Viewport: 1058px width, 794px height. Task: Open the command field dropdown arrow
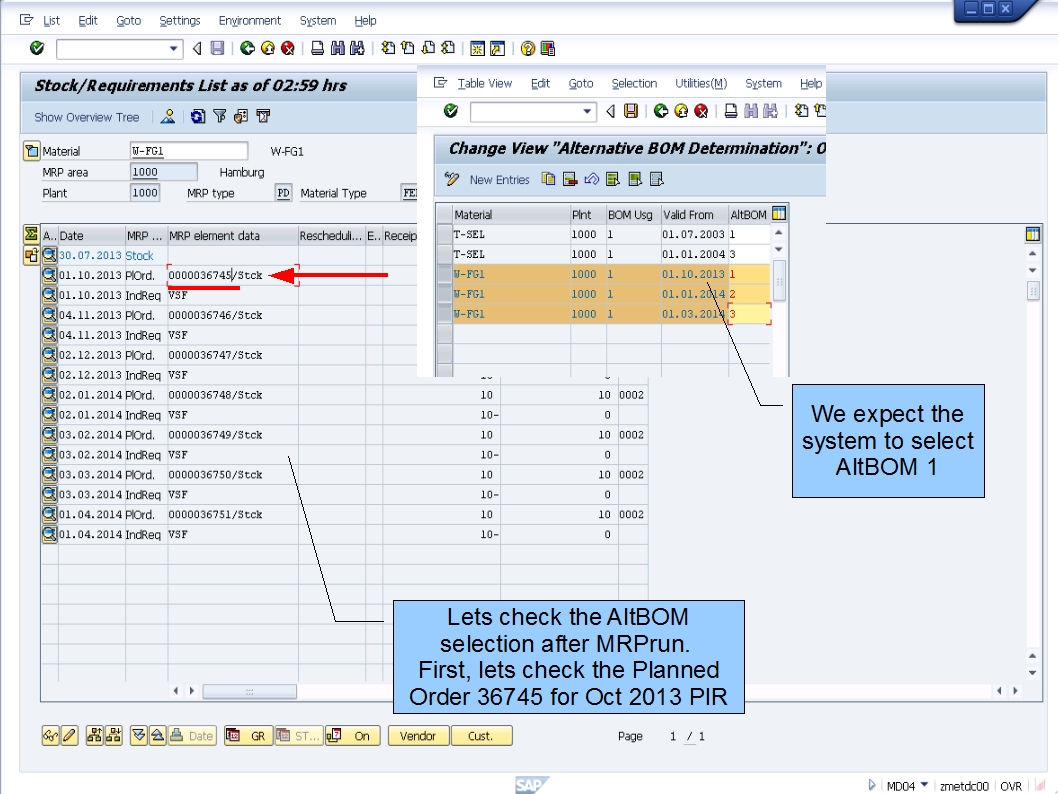click(x=174, y=48)
